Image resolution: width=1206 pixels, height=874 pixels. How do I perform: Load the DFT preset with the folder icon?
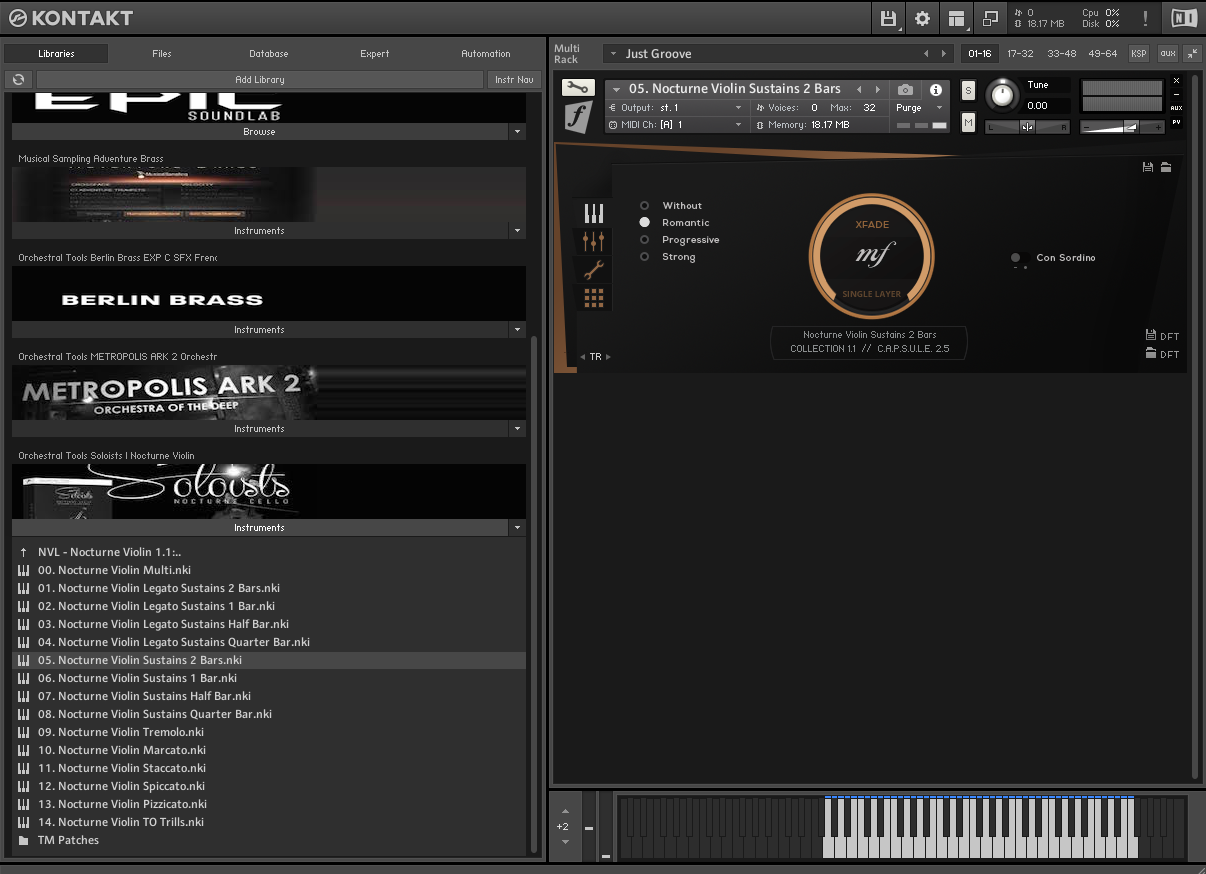coord(1151,353)
